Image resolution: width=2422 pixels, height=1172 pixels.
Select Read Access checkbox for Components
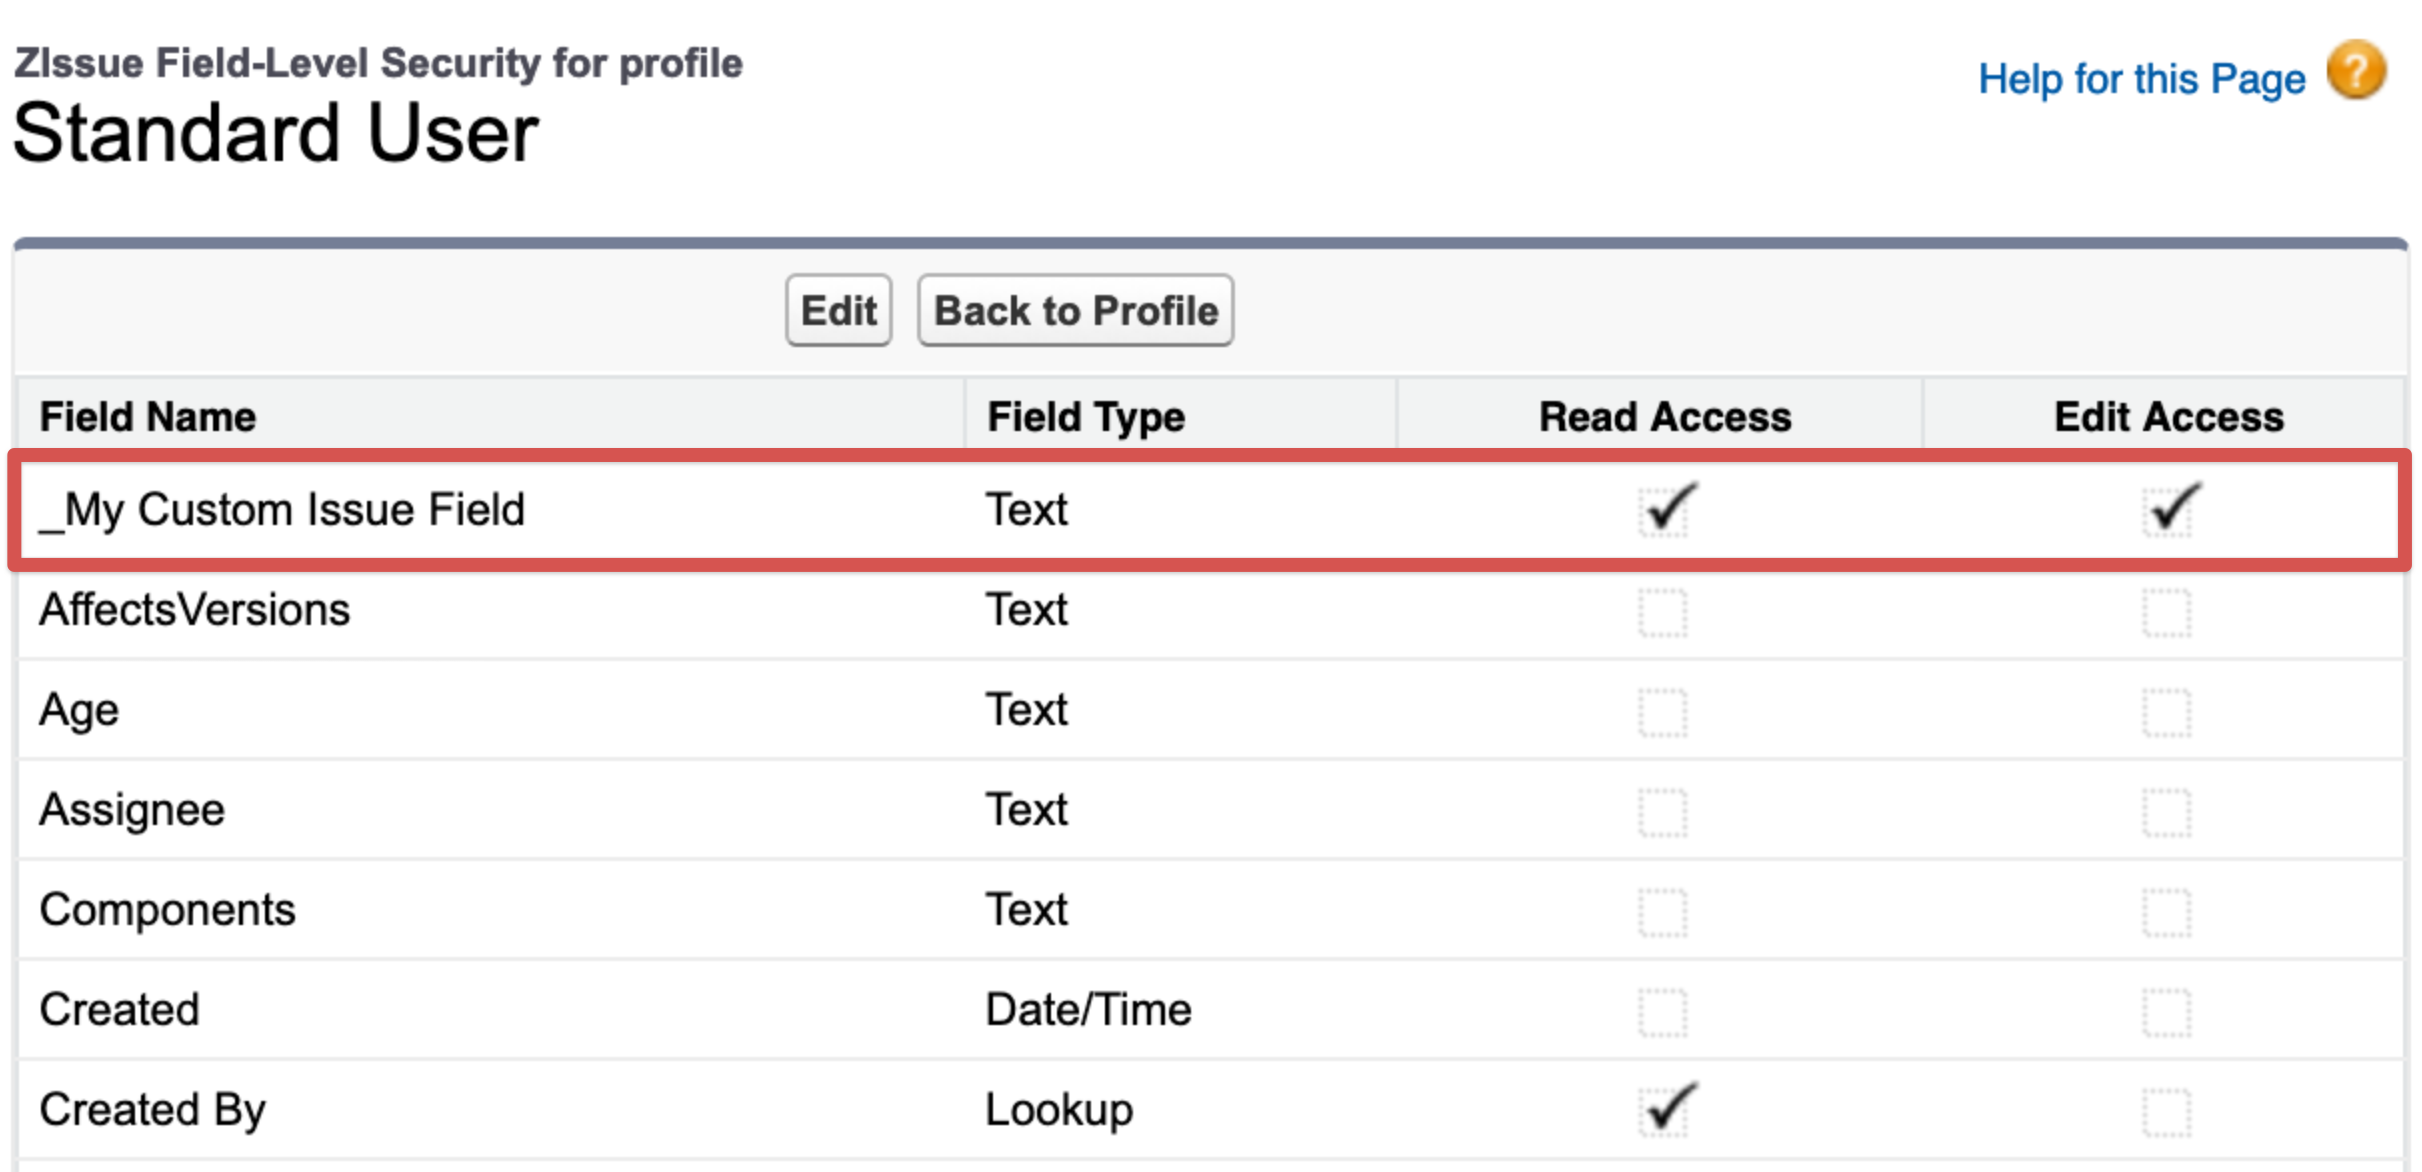1663,912
